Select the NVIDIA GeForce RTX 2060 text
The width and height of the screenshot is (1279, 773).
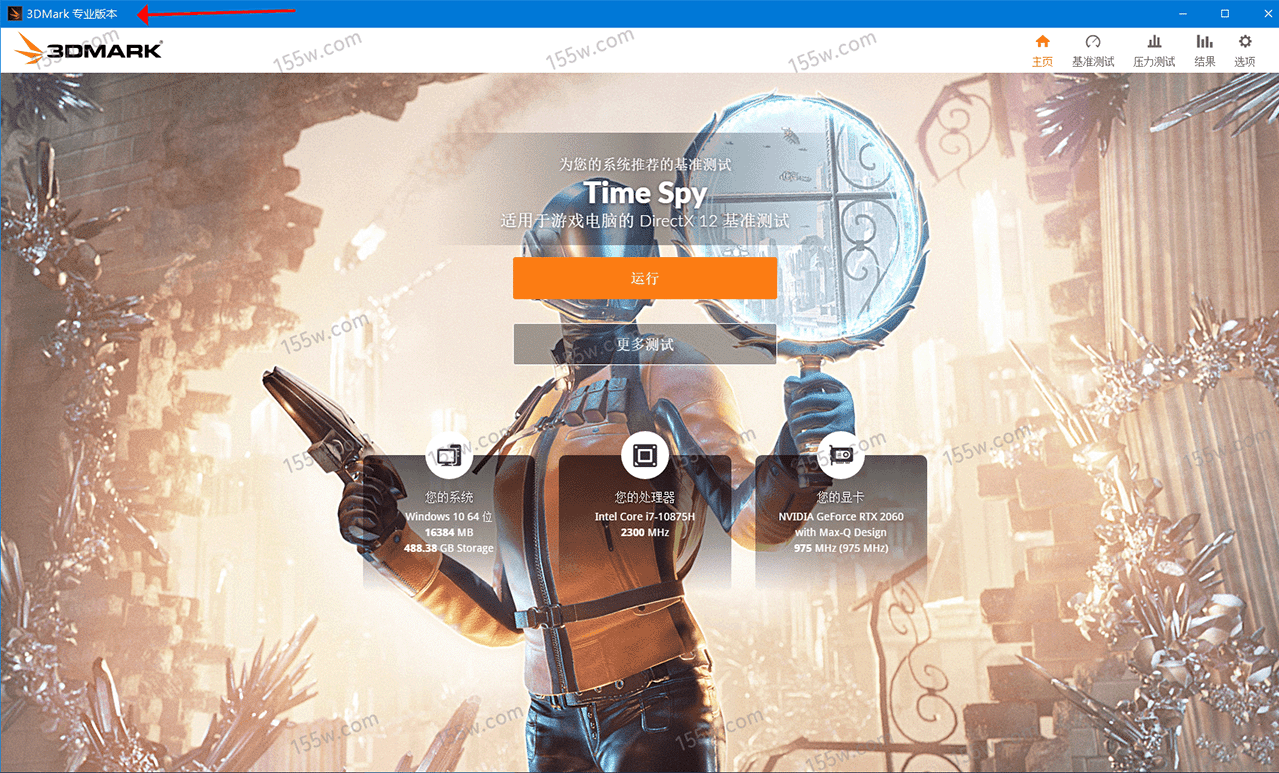pos(841,517)
